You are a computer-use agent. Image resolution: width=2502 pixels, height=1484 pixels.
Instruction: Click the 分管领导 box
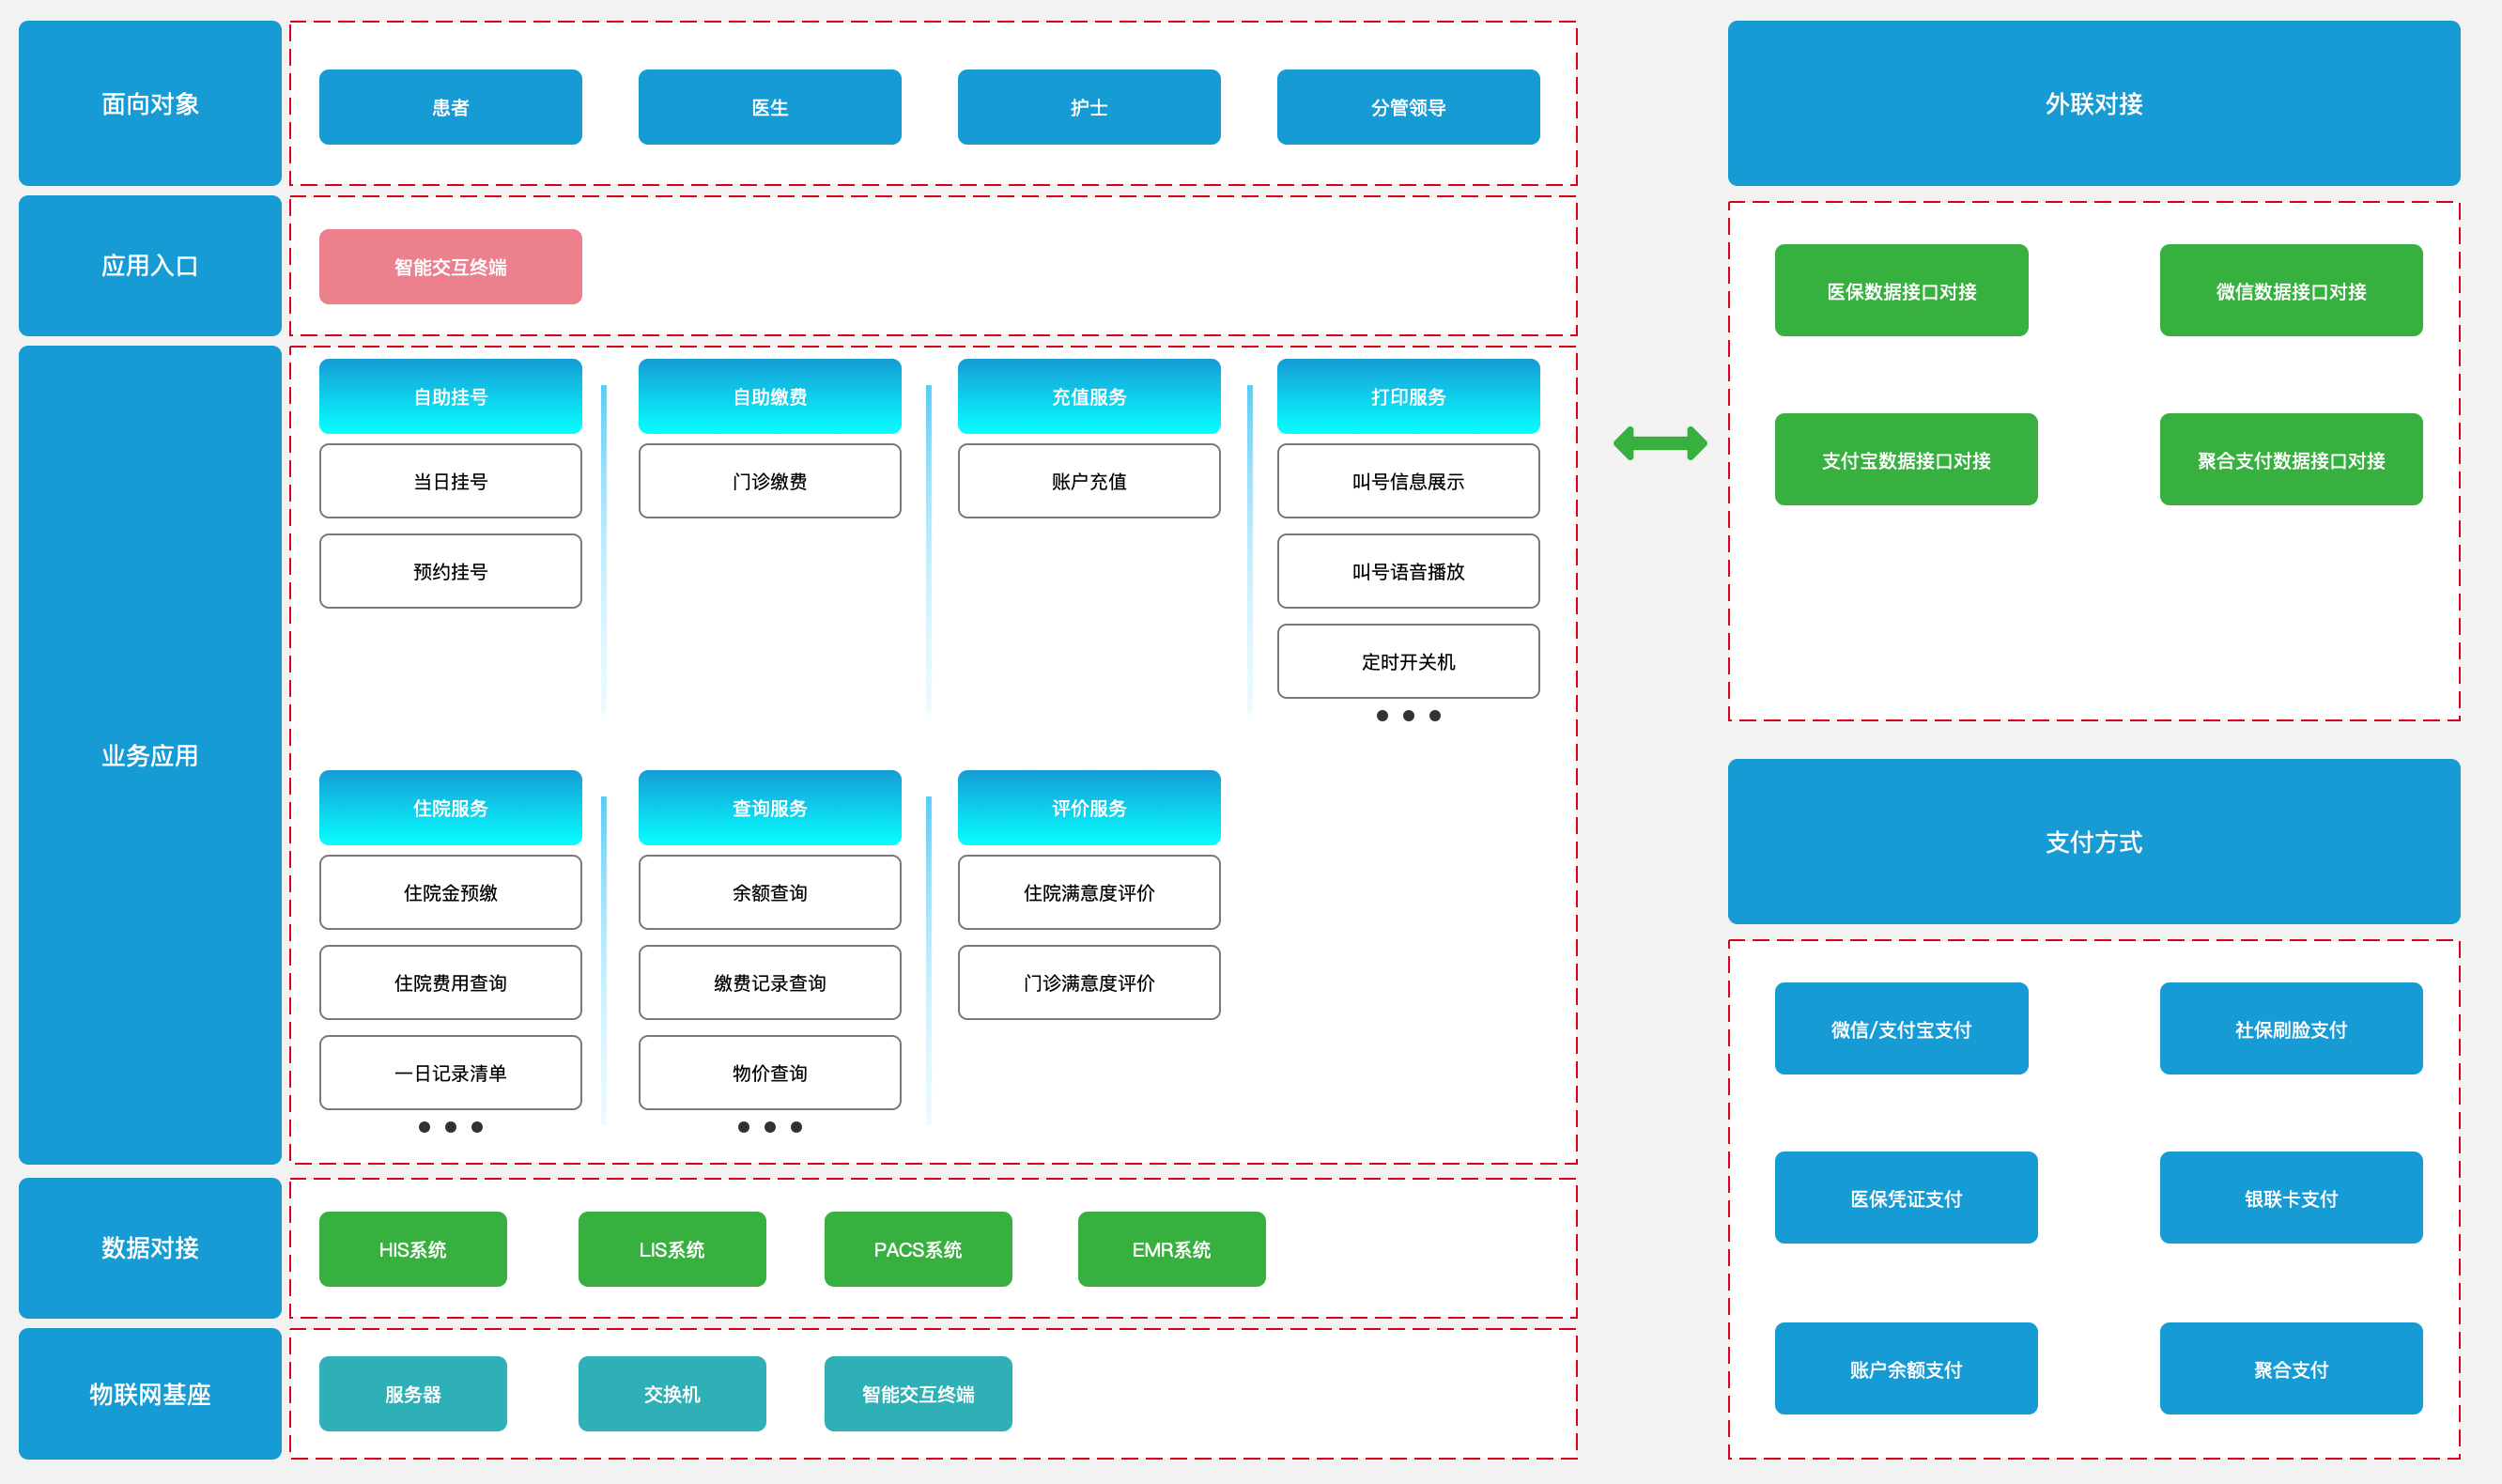tap(1408, 107)
